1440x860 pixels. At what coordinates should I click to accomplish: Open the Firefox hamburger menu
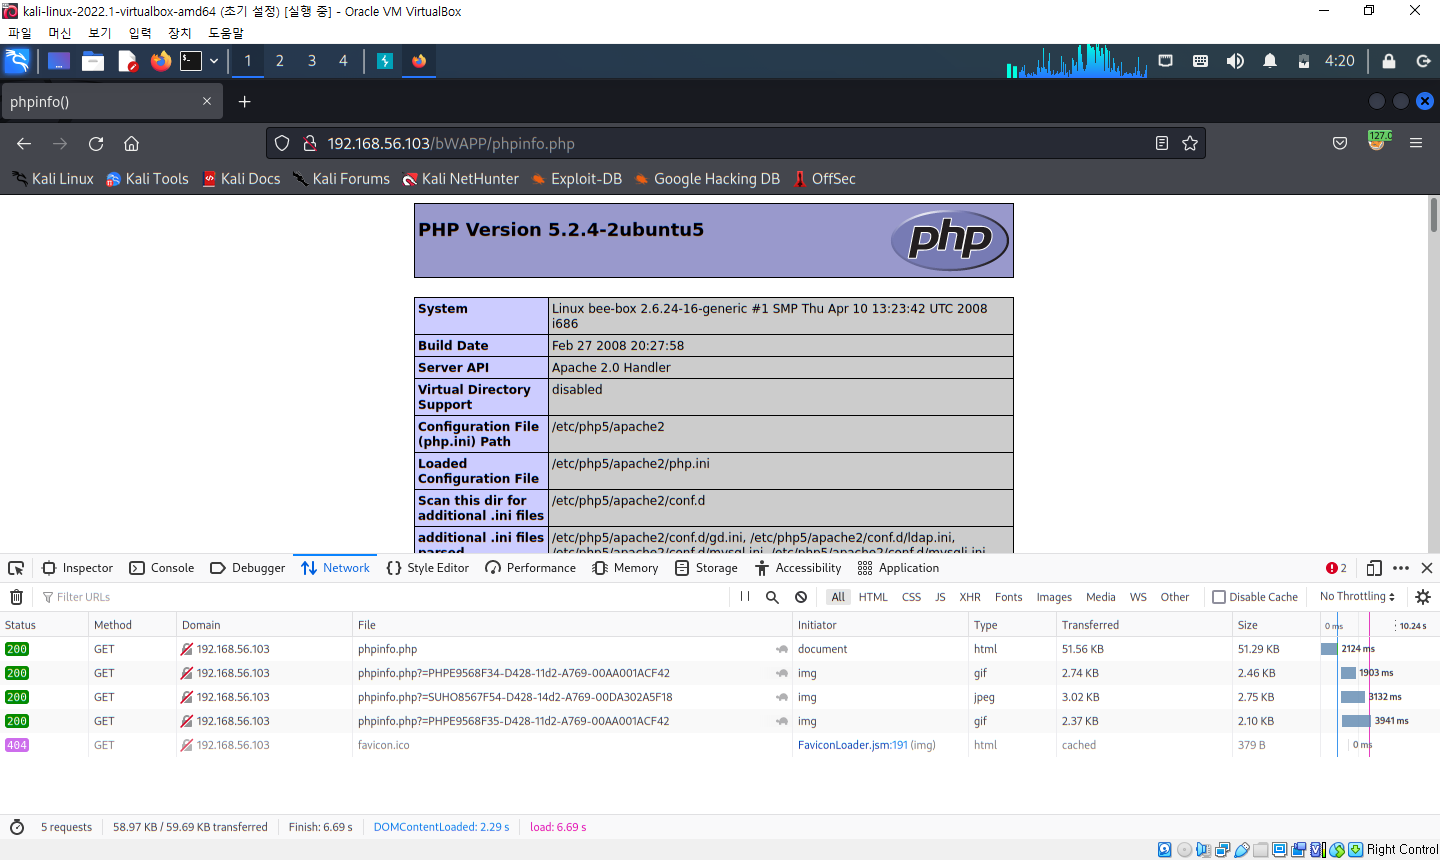[1416, 143]
